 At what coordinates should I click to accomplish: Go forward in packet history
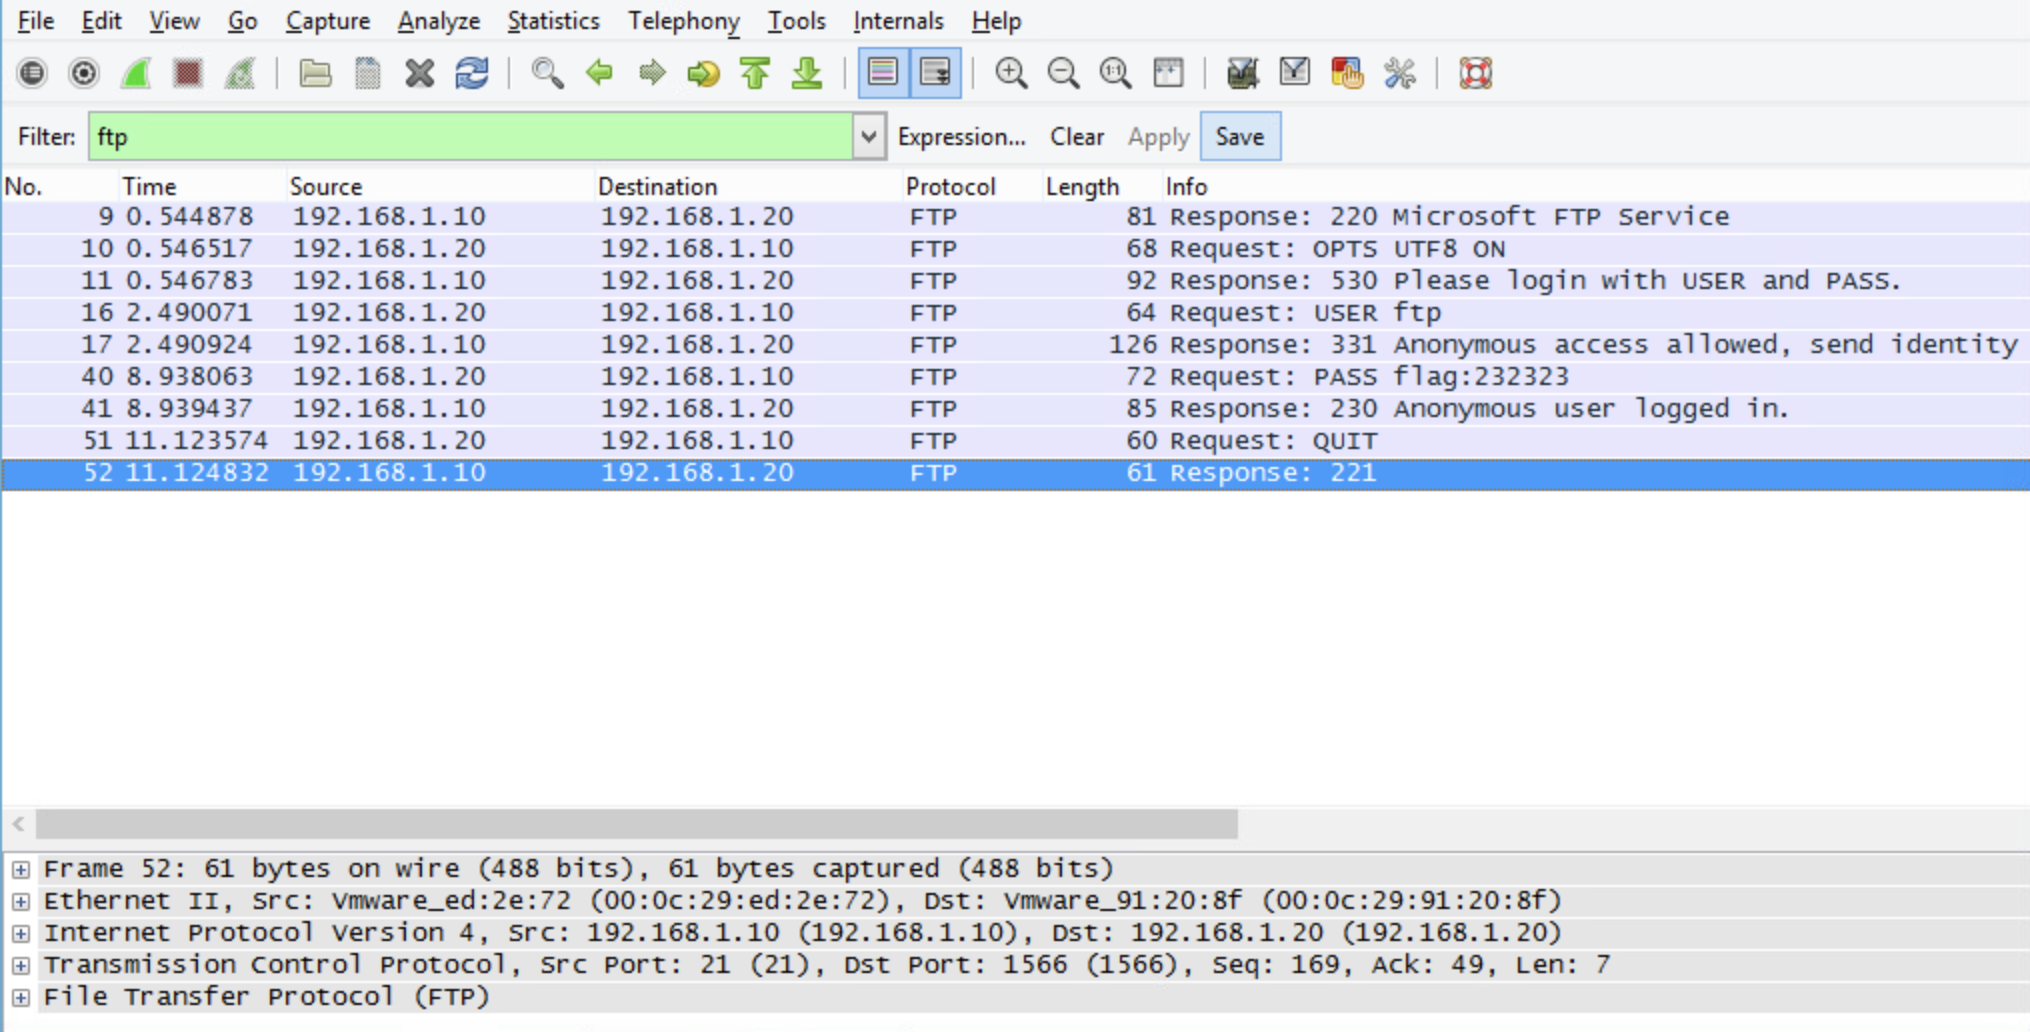tap(652, 73)
